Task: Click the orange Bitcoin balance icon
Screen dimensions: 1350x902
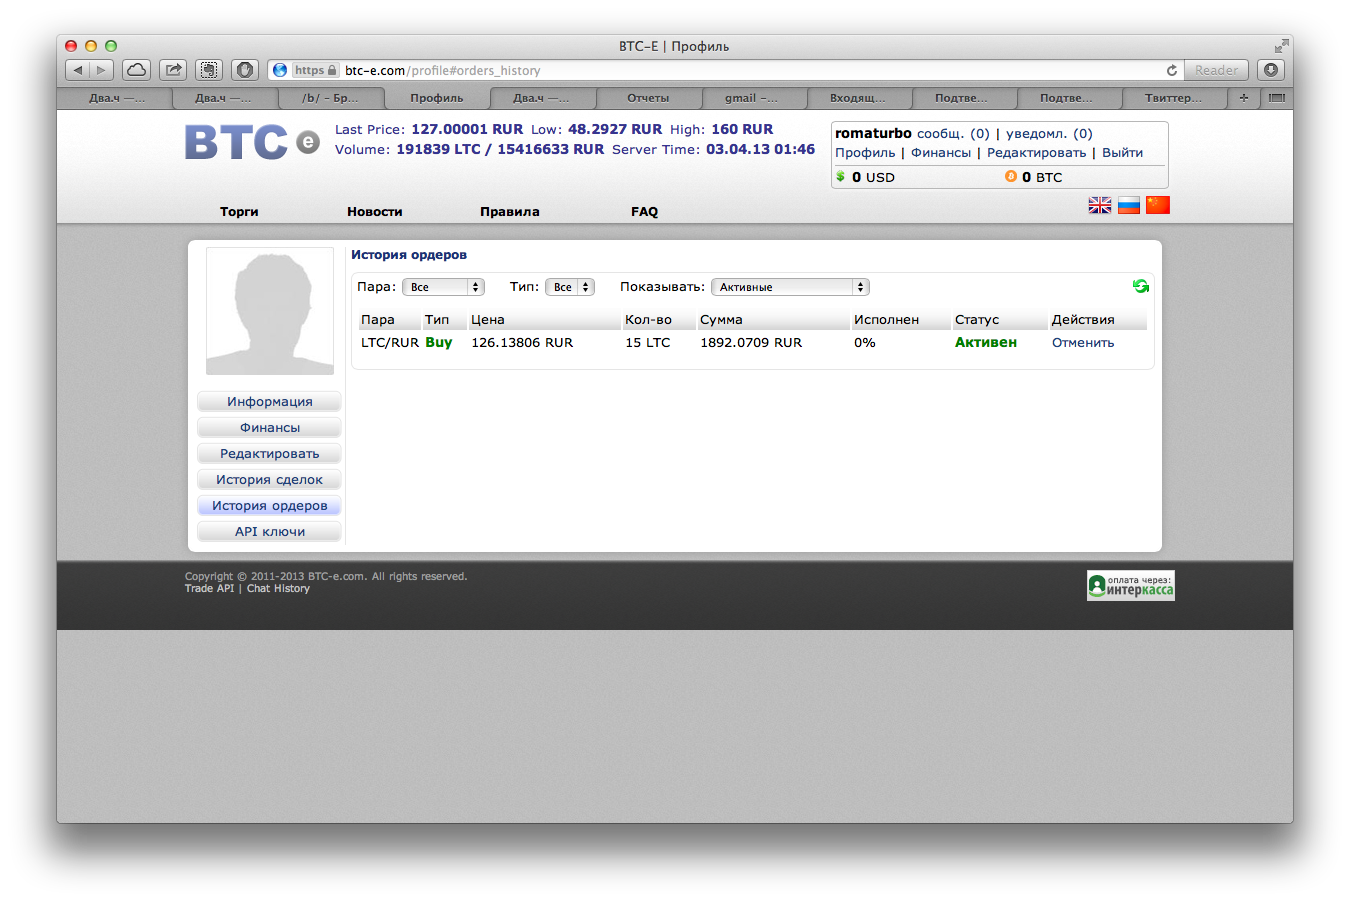Action: [x=1011, y=176]
